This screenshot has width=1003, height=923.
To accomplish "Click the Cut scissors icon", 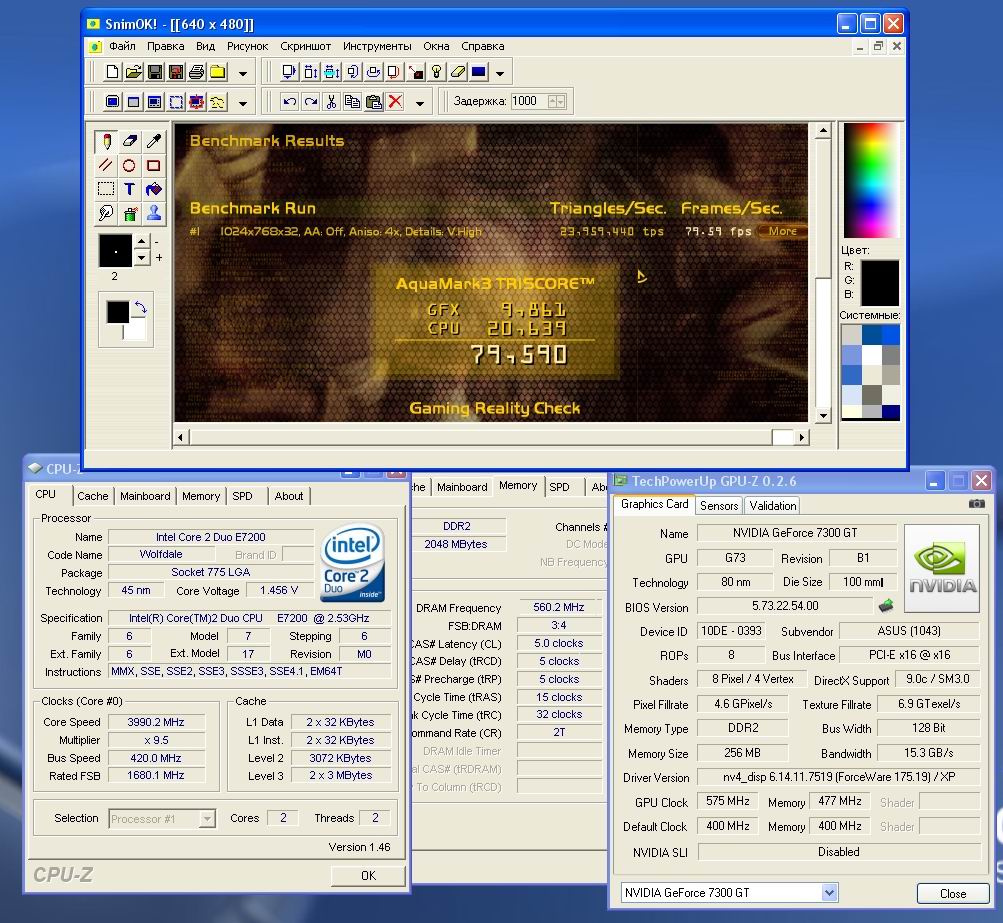I will (x=331, y=102).
